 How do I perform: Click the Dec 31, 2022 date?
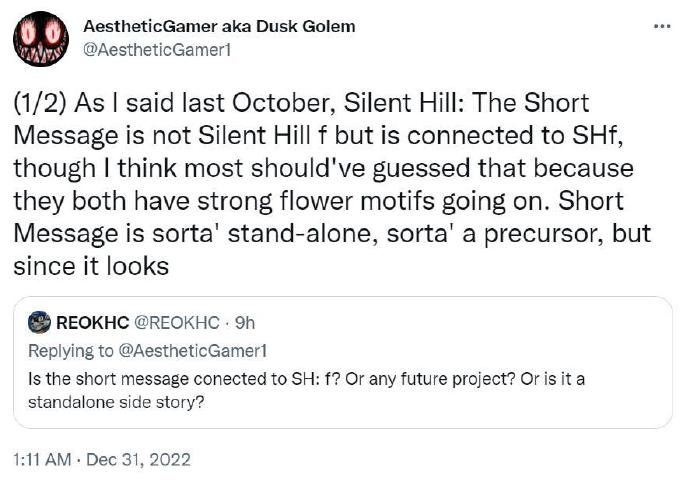coord(138,459)
